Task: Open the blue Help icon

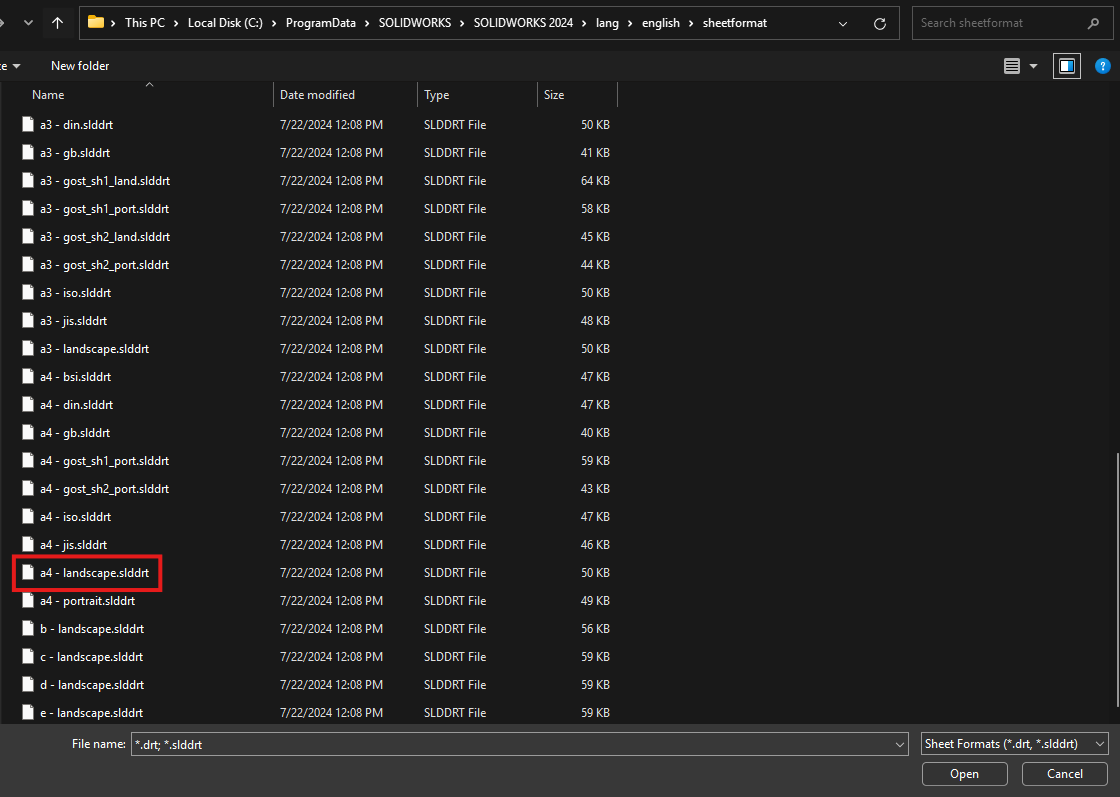Action: [x=1103, y=66]
